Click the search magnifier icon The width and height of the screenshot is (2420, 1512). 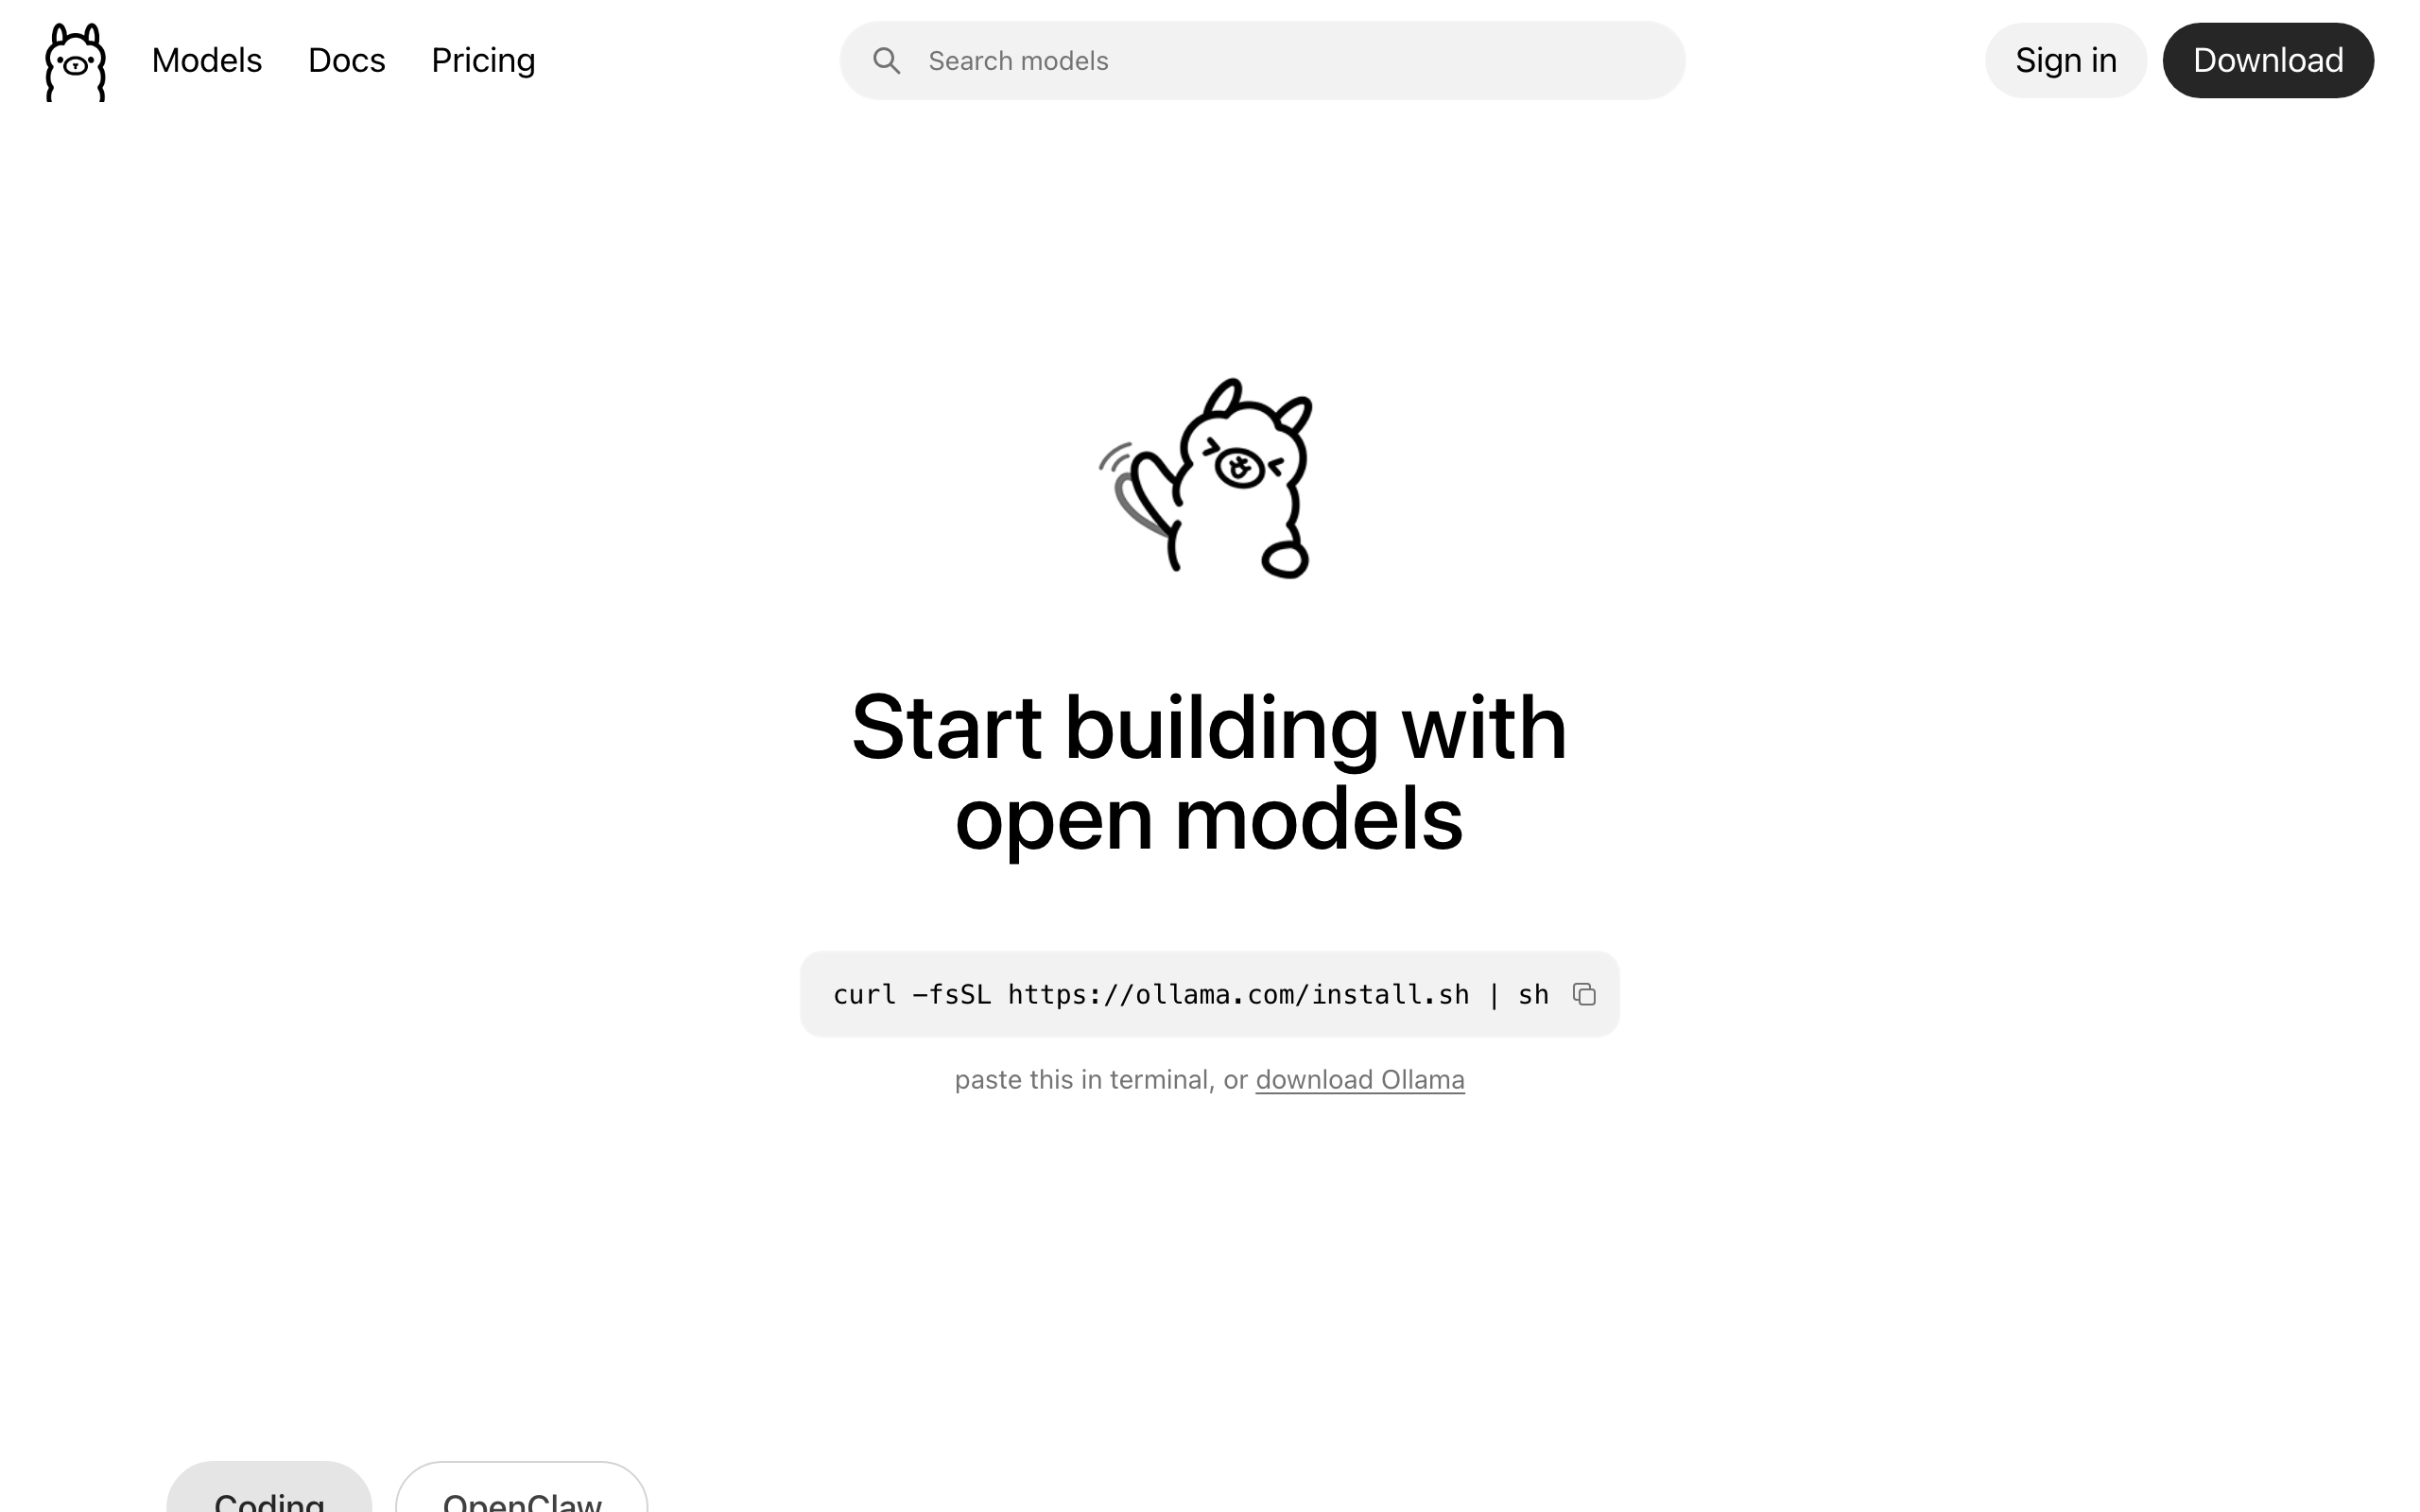click(x=886, y=61)
